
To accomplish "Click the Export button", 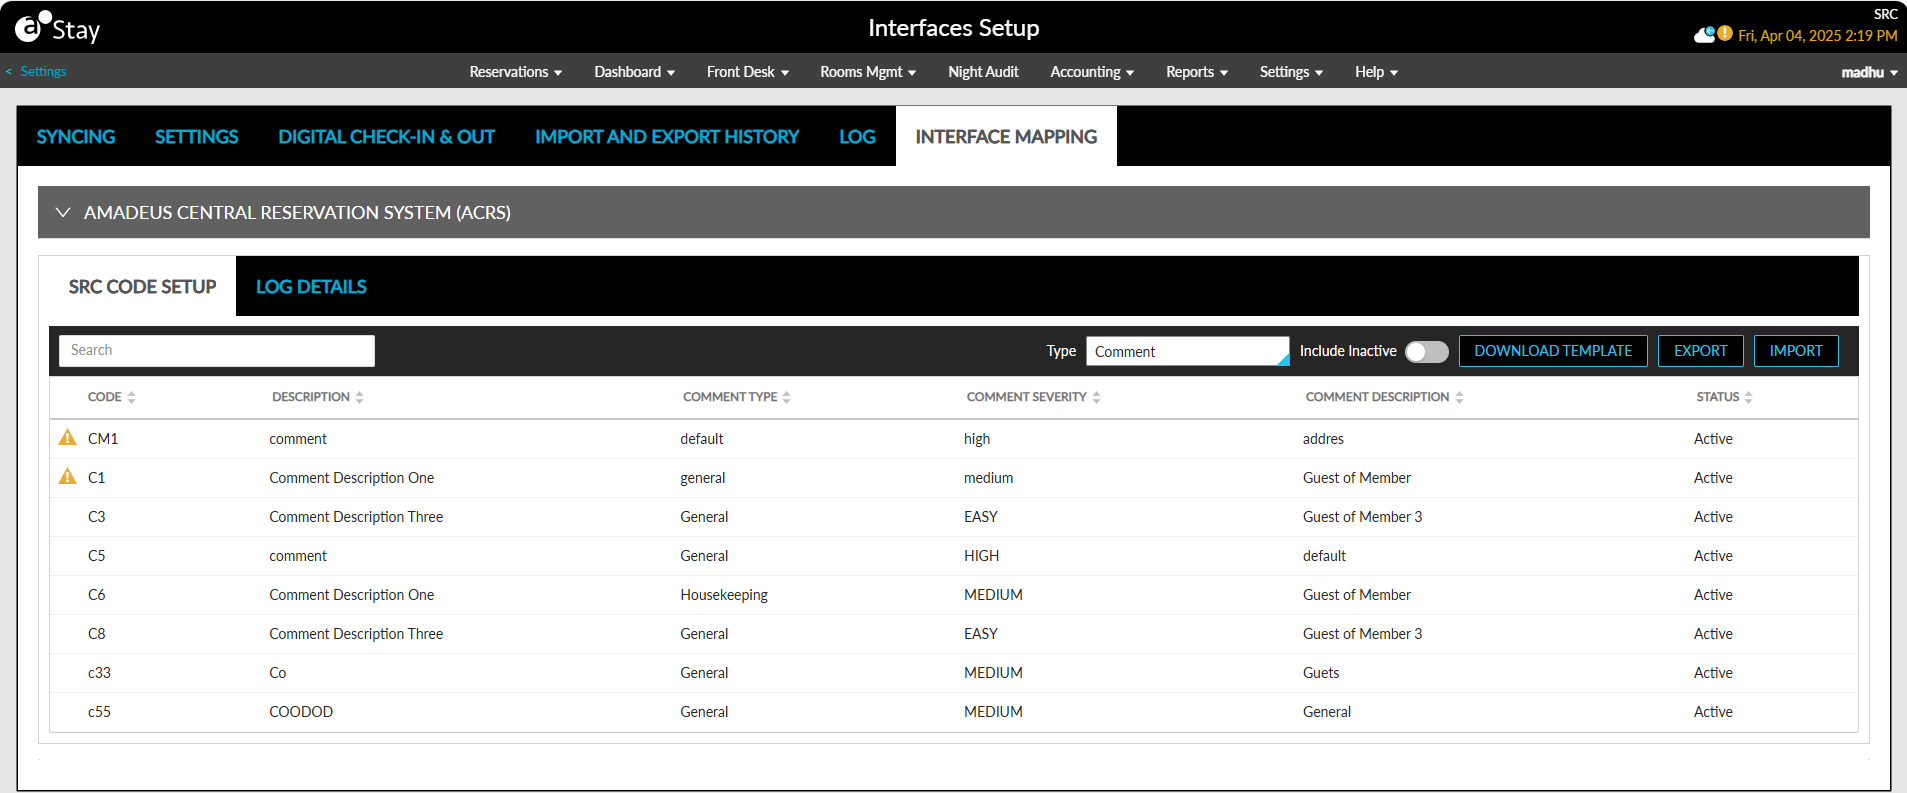I will point(1700,351).
